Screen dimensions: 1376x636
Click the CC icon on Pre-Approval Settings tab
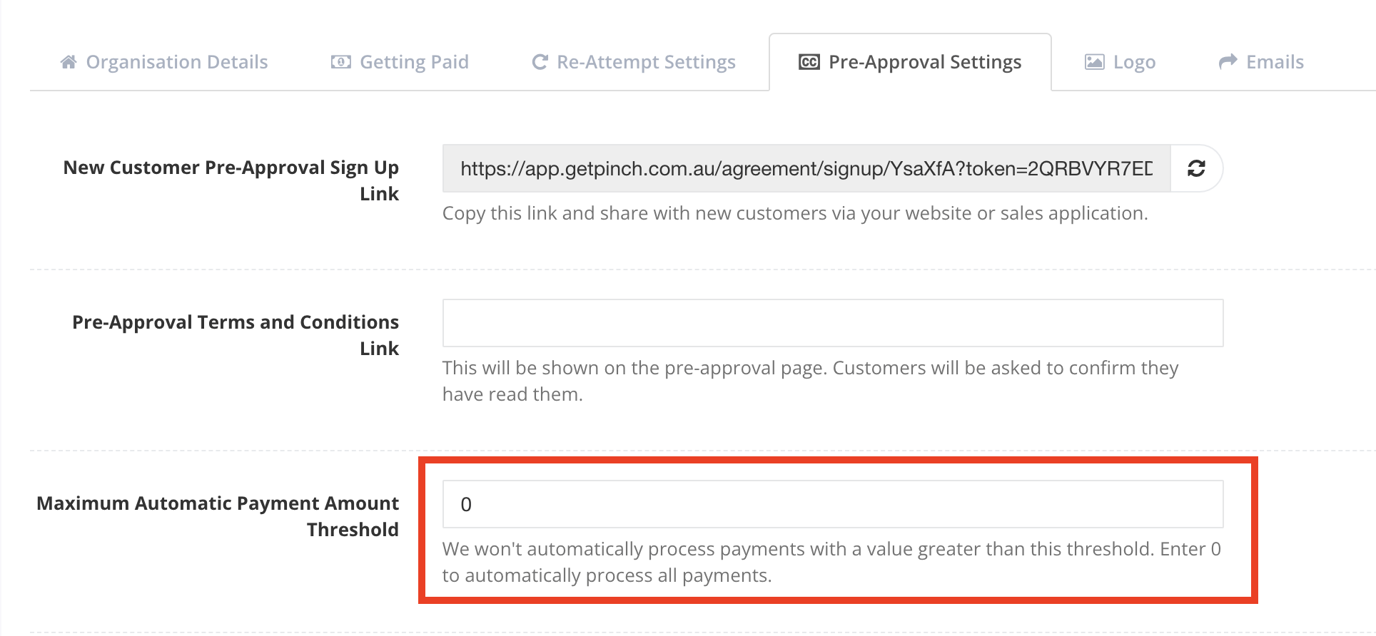click(x=808, y=62)
